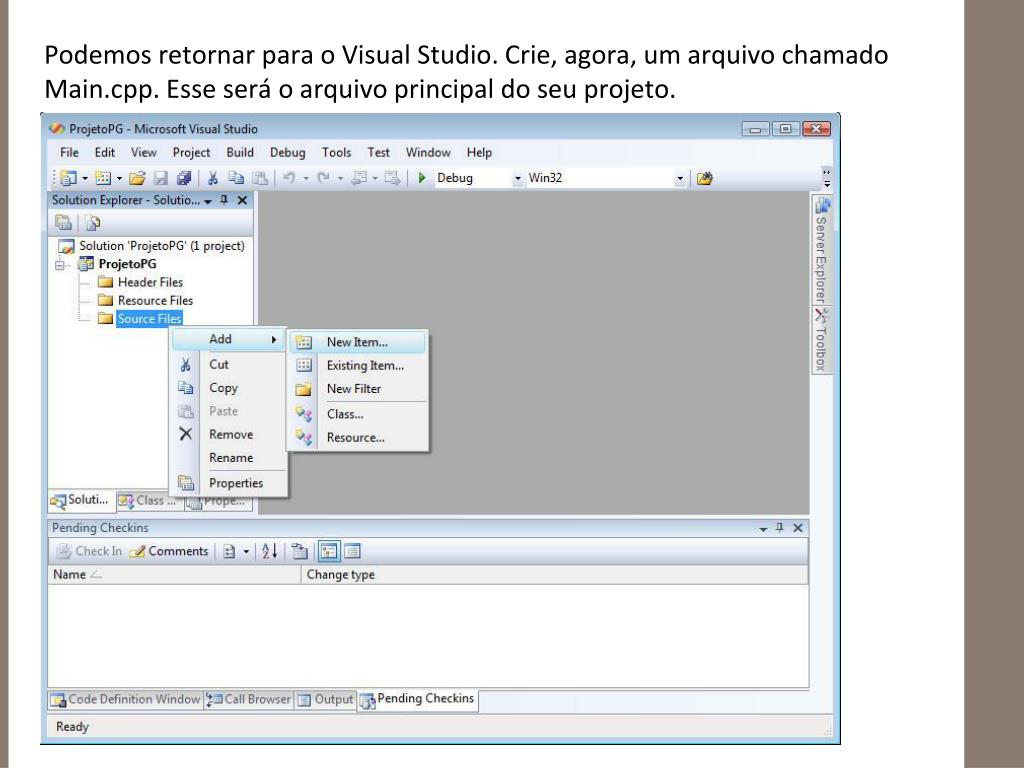Open the toolbar options overflow arrow
The width and height of the screenshot is (1024, 768).
[827, 178]
